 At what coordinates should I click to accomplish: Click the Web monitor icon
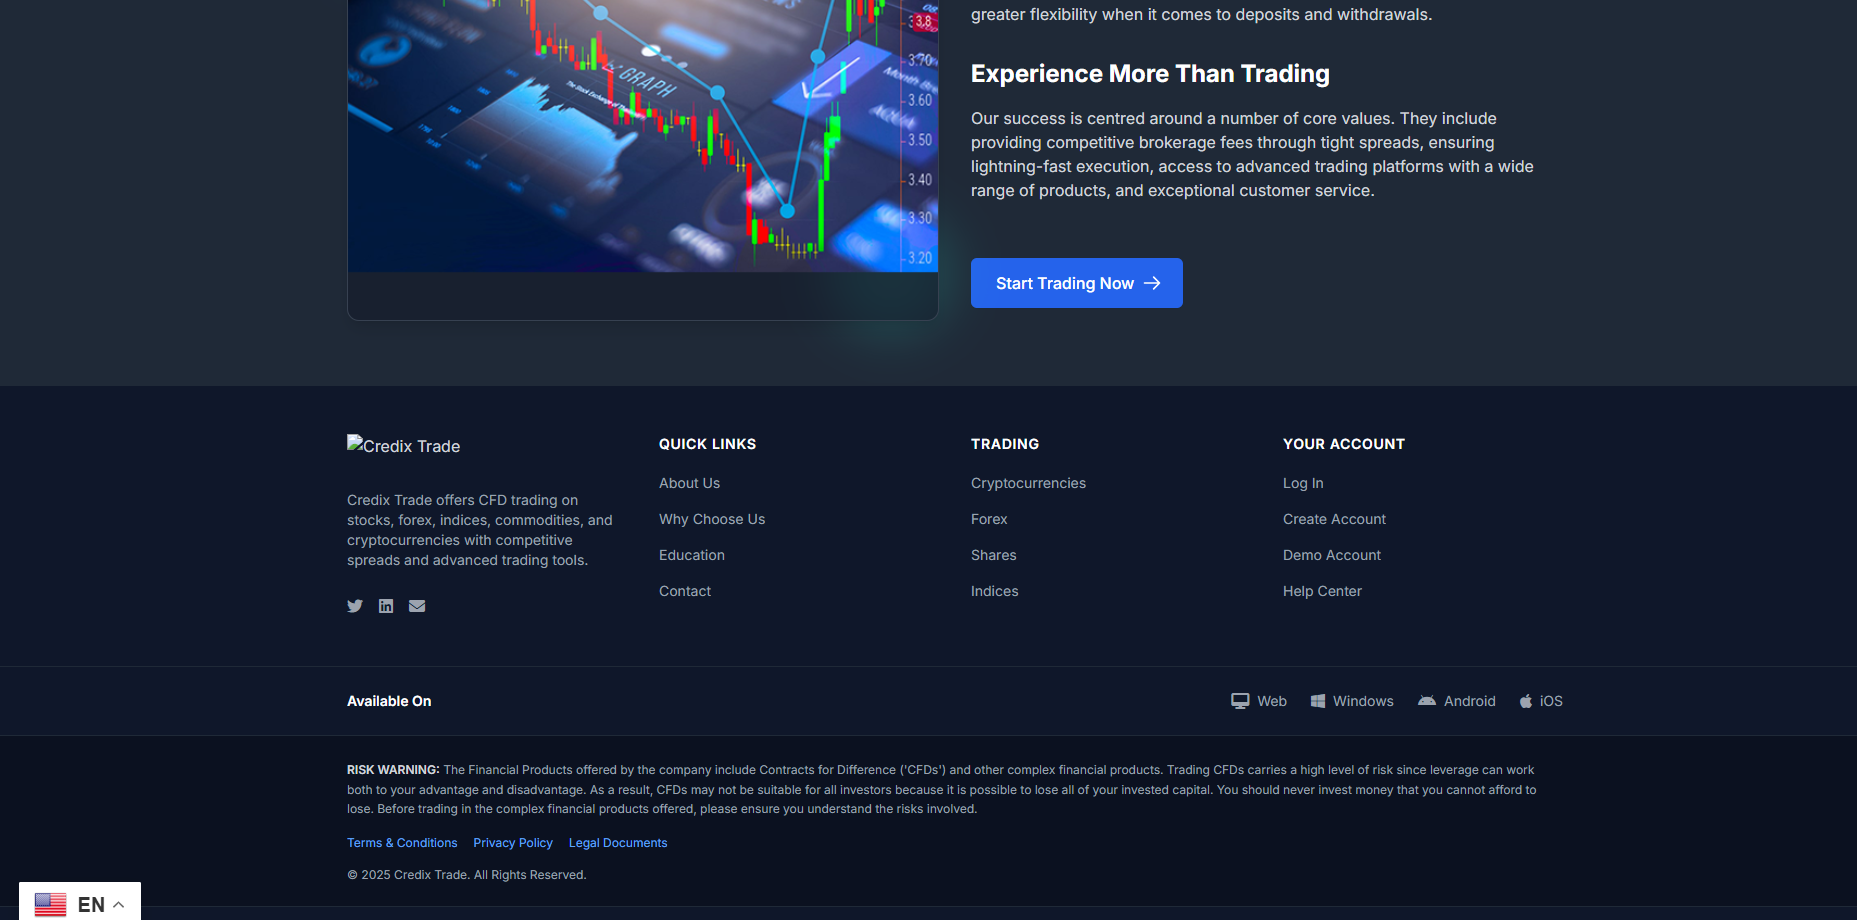click(1240, 701)
